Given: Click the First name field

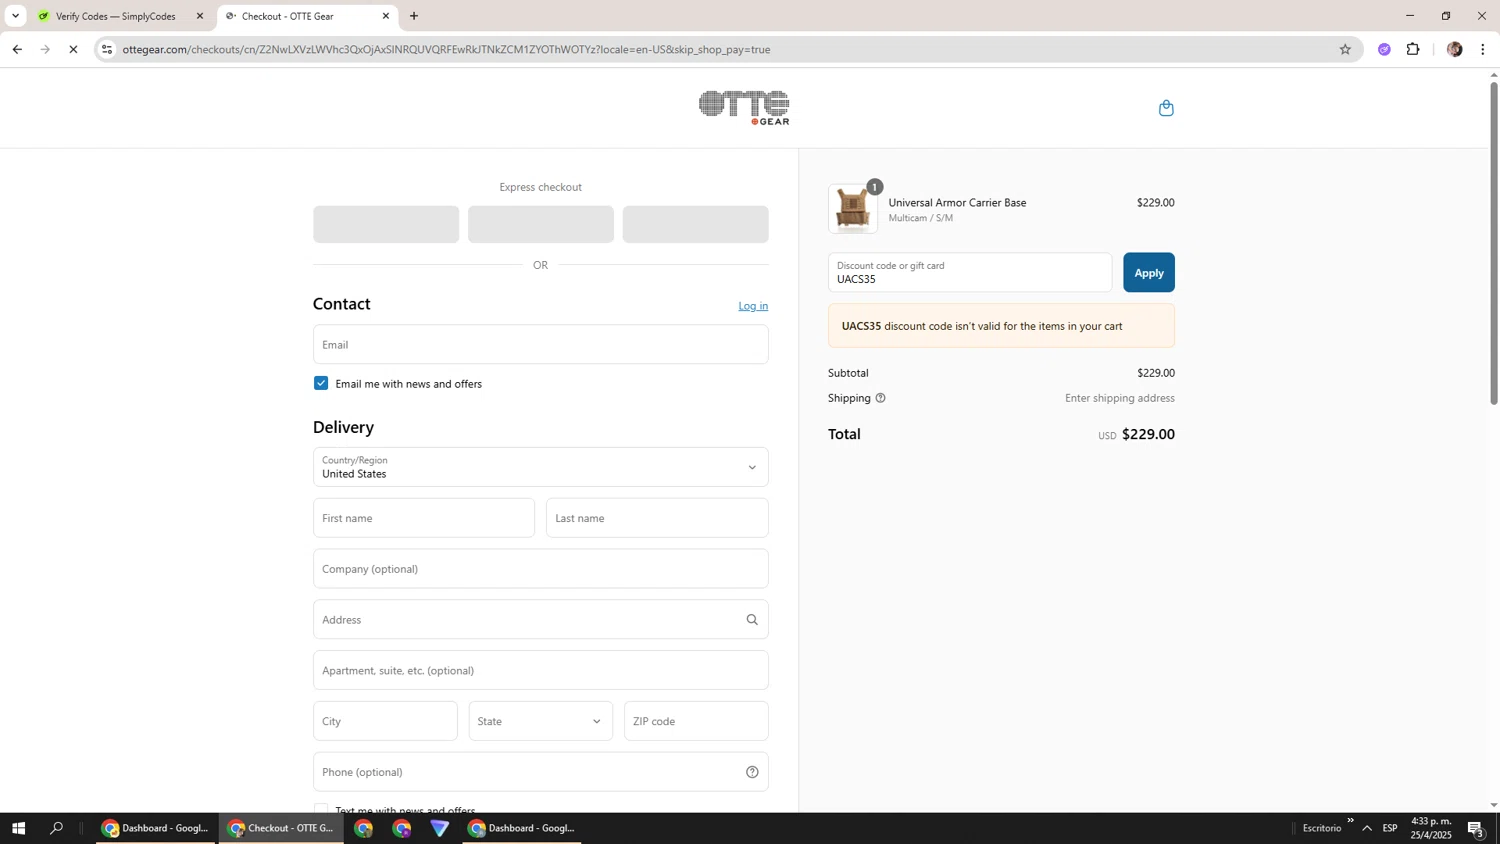Looking at the screenshot, I should [424, 518].
